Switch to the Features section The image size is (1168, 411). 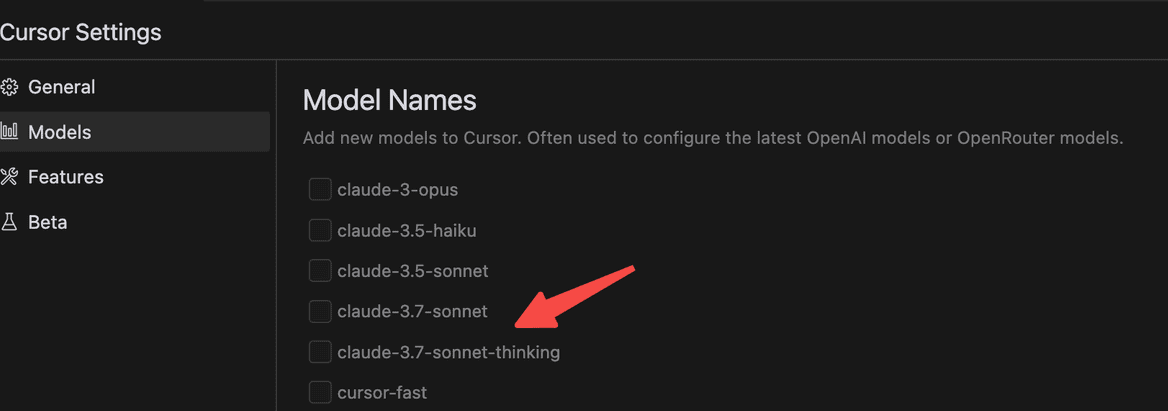(135, 177)
